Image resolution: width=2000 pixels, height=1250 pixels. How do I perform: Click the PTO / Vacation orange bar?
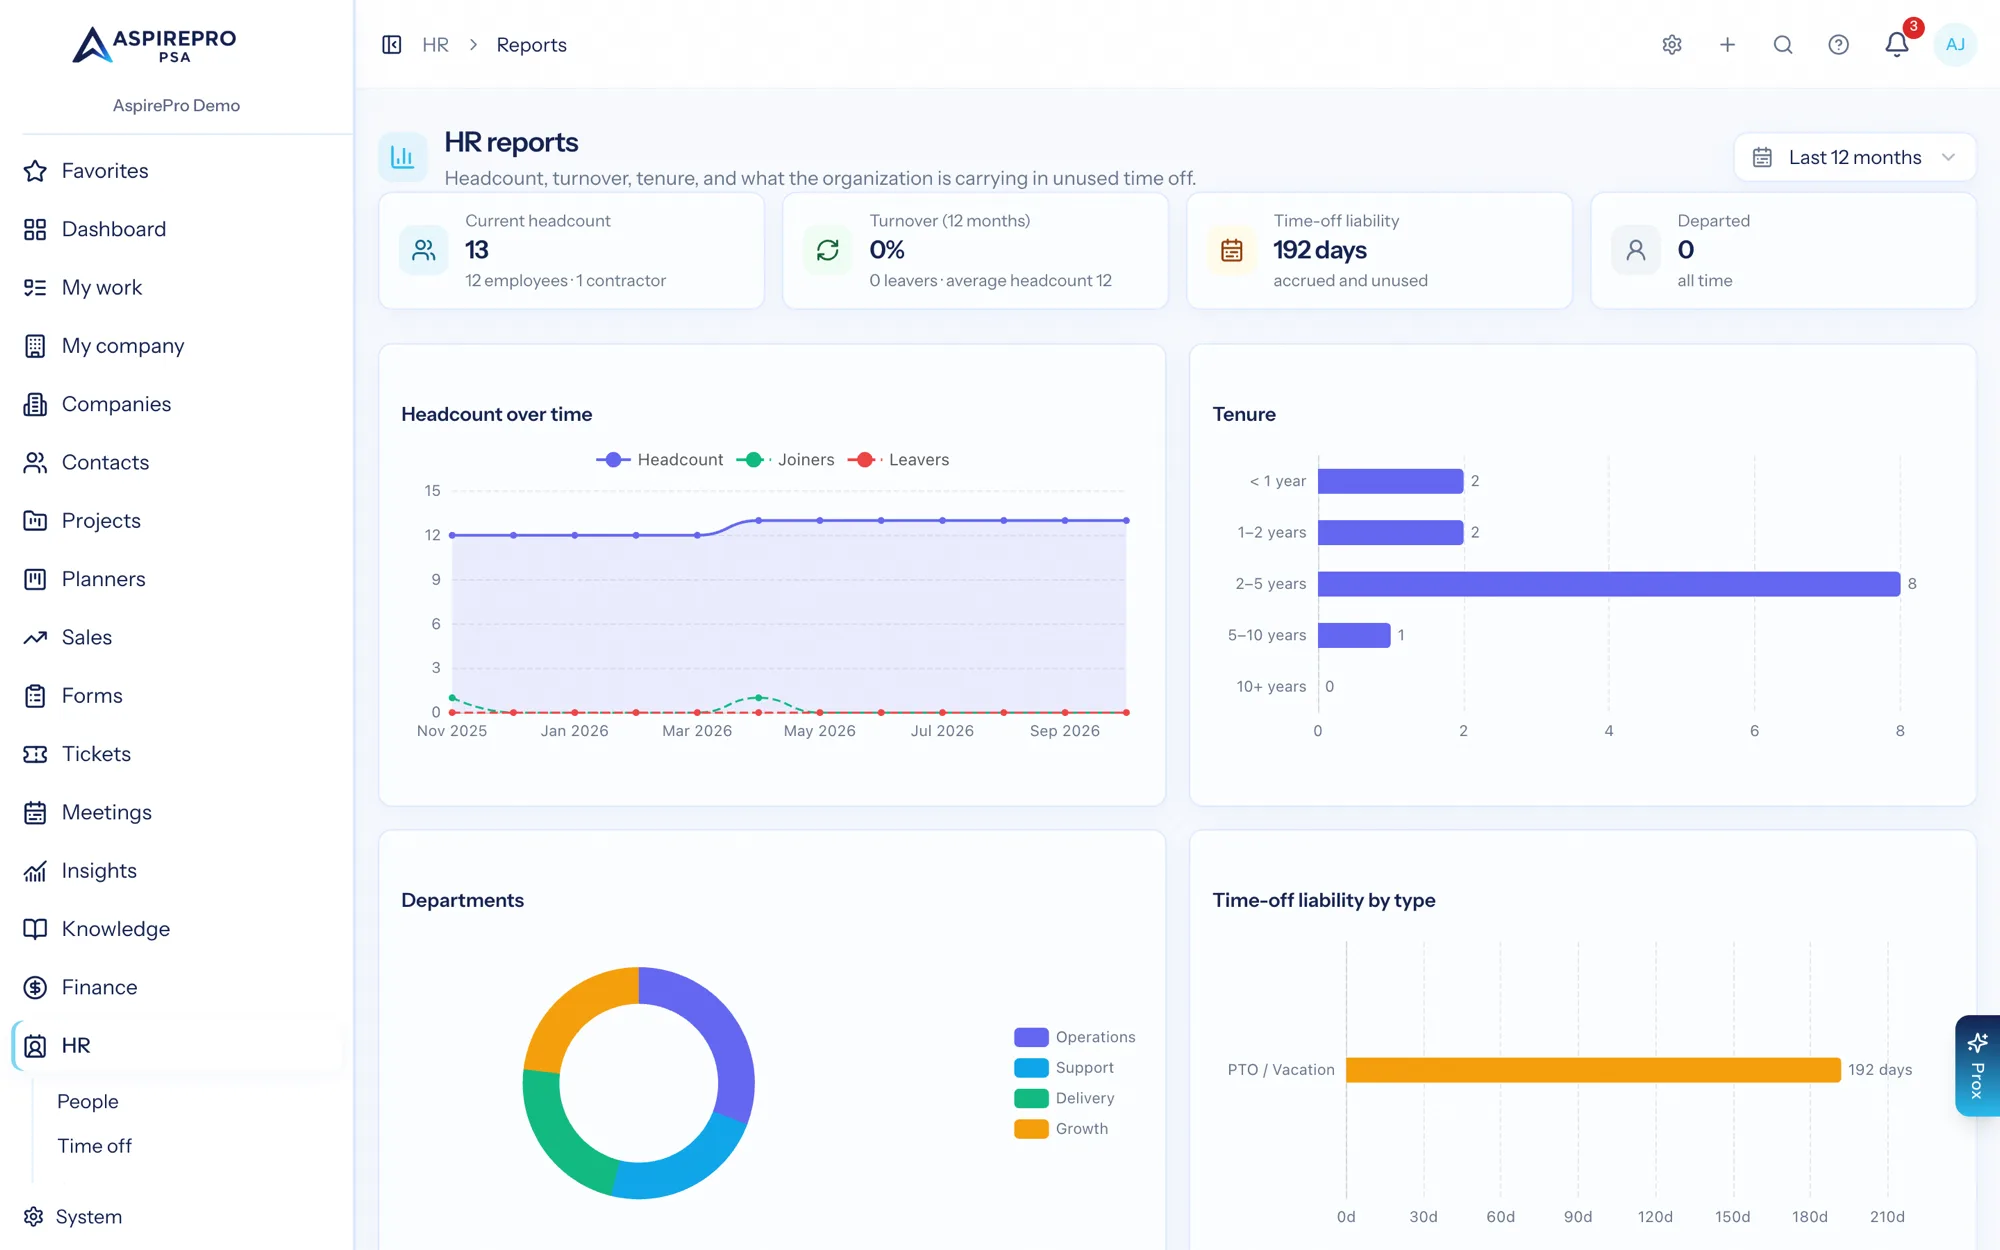[x=1593, y=1070]
